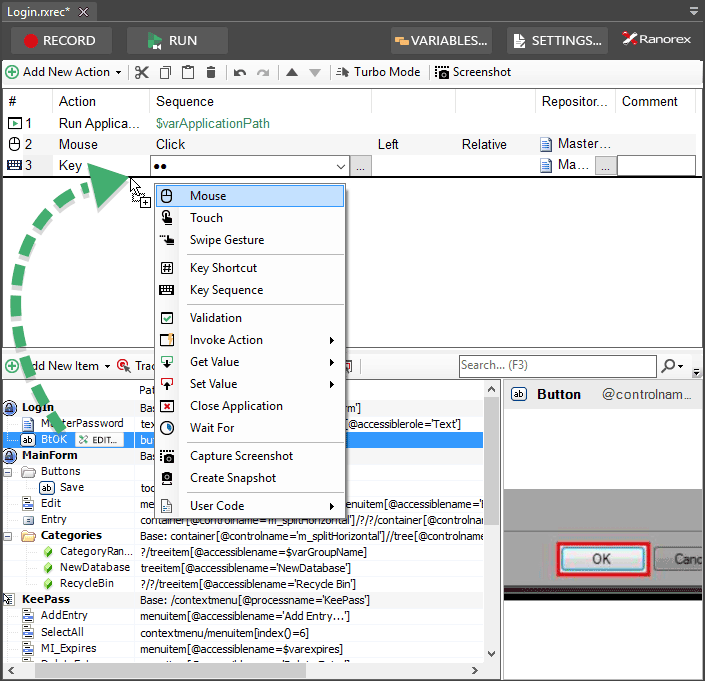Close the Login.rxrec tab
This screenshot has height=681, width=705.
pyautogui.click(x=84, y=12)
